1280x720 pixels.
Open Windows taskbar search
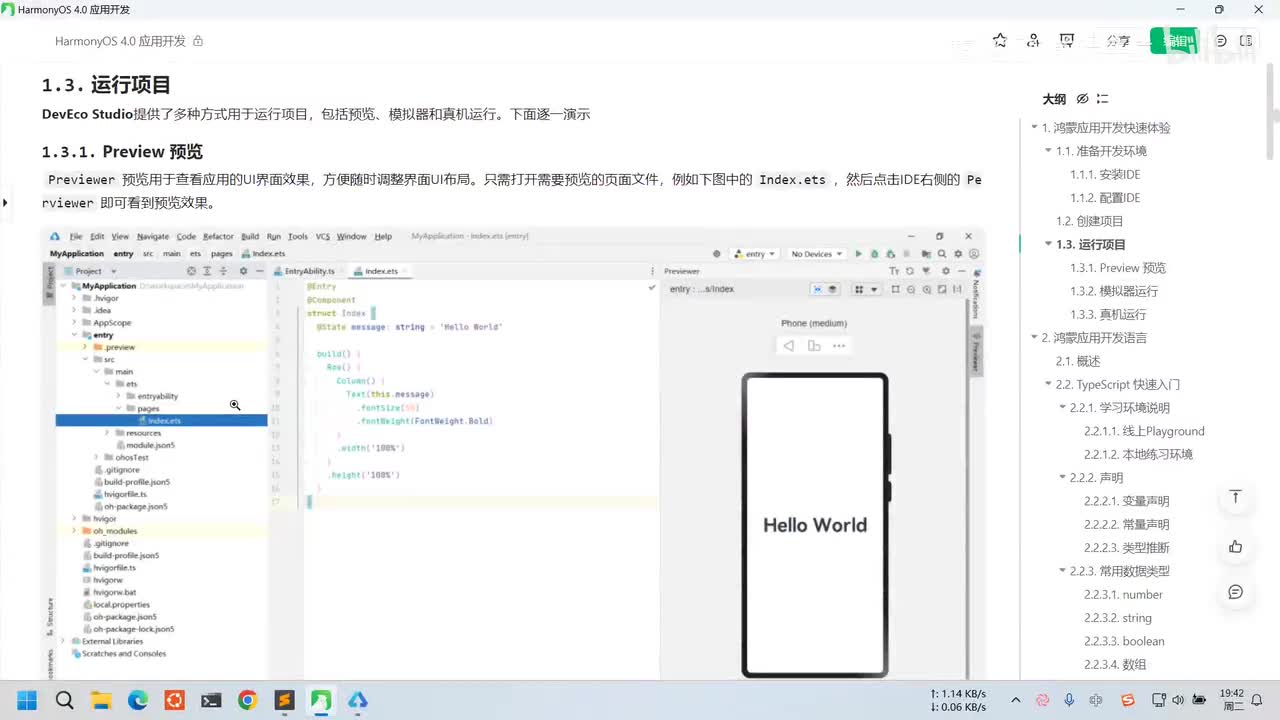[x=64, y=700]
